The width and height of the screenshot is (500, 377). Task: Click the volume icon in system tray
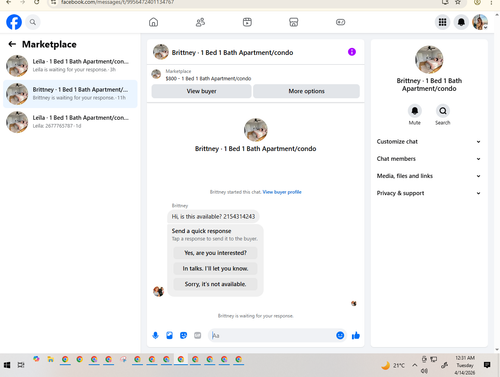pos(424,371)
